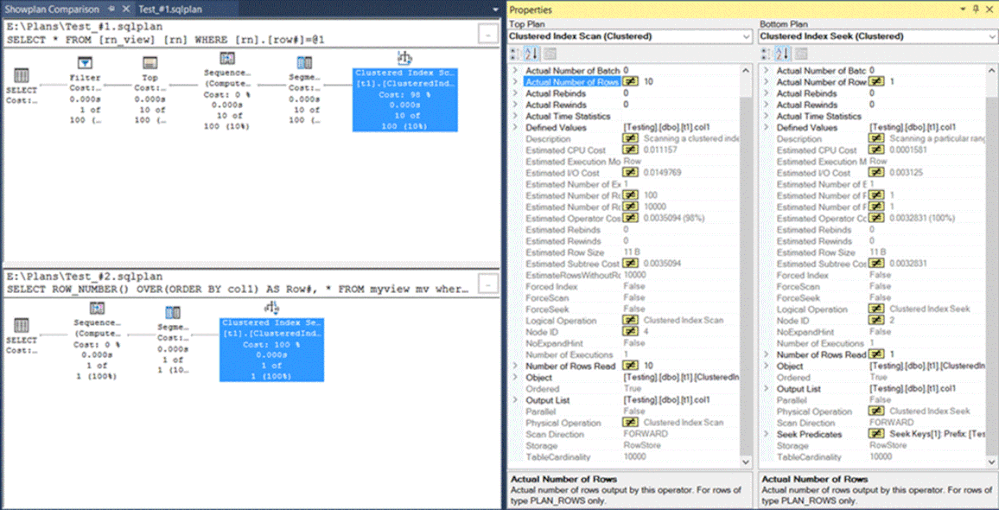Close the Showplan Comparison tab
The image size is (999, 510).
click(x=125, y=9)
